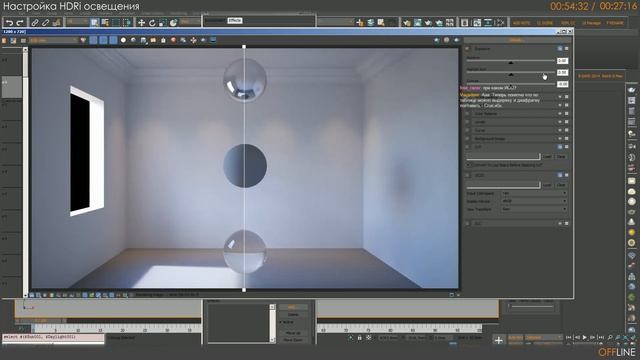The width and height of the screenshot is (640, 360).
Task: Enable the LUT checkbox
Action: click(467, 147)
